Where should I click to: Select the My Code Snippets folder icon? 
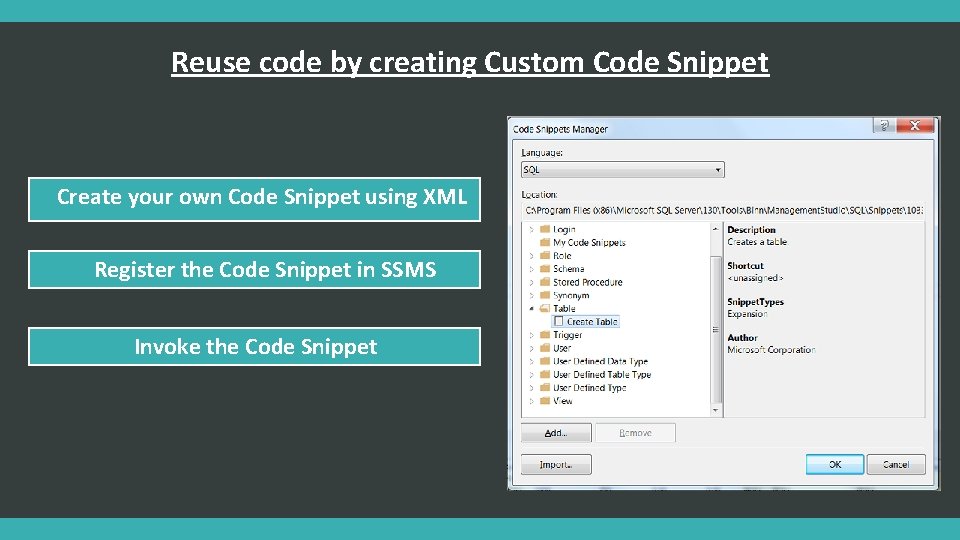pyautogui.click(x=544, y=242)
